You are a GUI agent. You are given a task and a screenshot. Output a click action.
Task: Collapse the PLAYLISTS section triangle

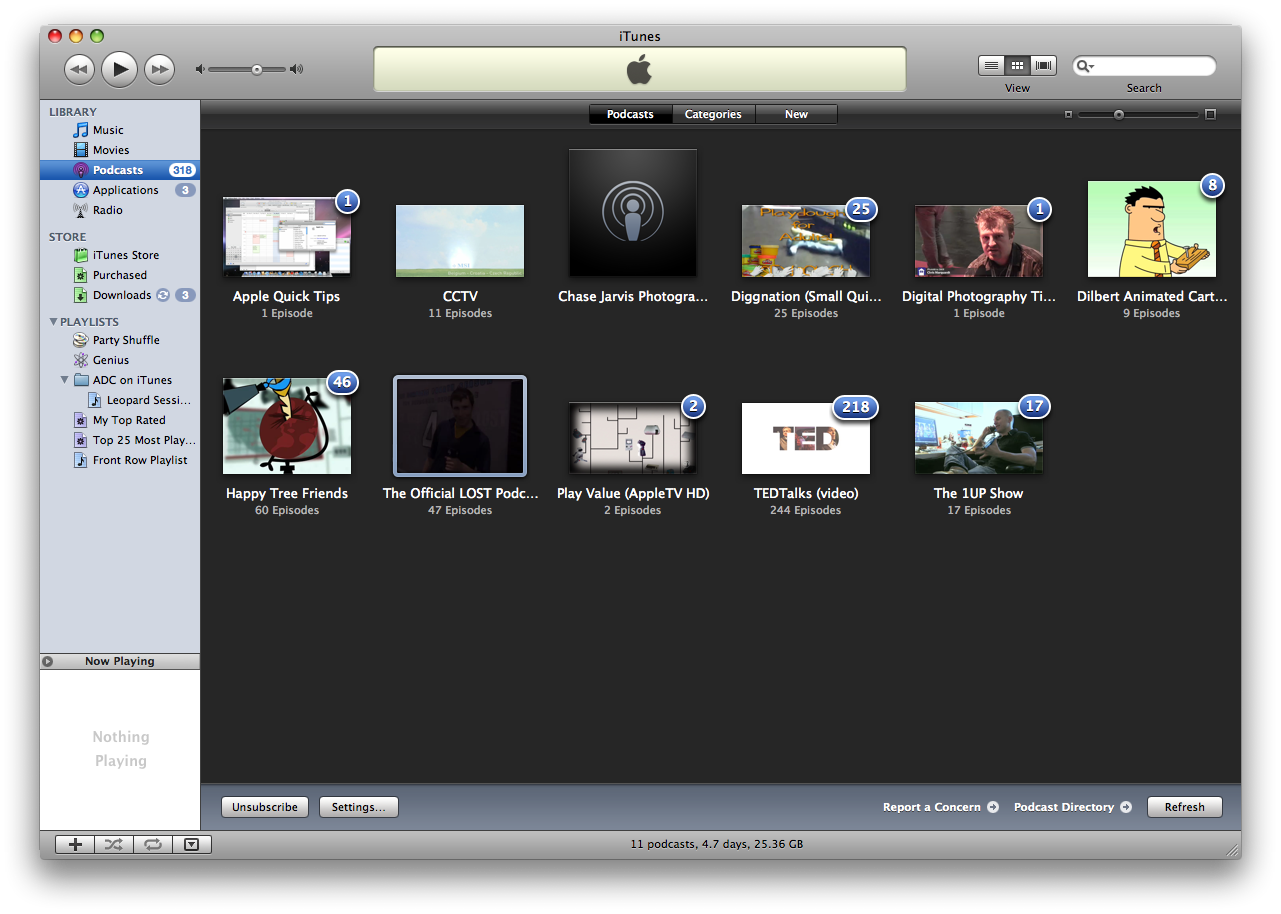click(x=53, y=322)
